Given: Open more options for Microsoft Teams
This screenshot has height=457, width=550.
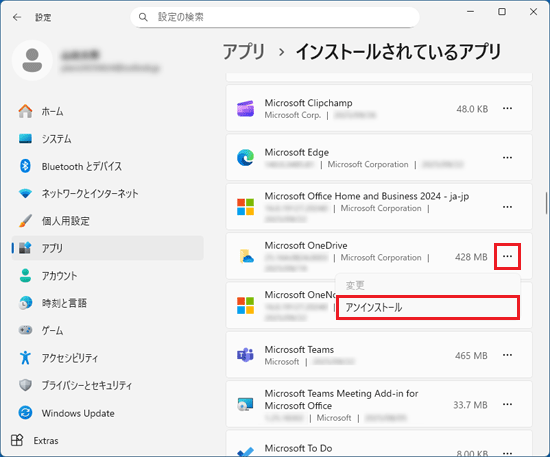Looking at the screenshot, I should coord(507,355).
